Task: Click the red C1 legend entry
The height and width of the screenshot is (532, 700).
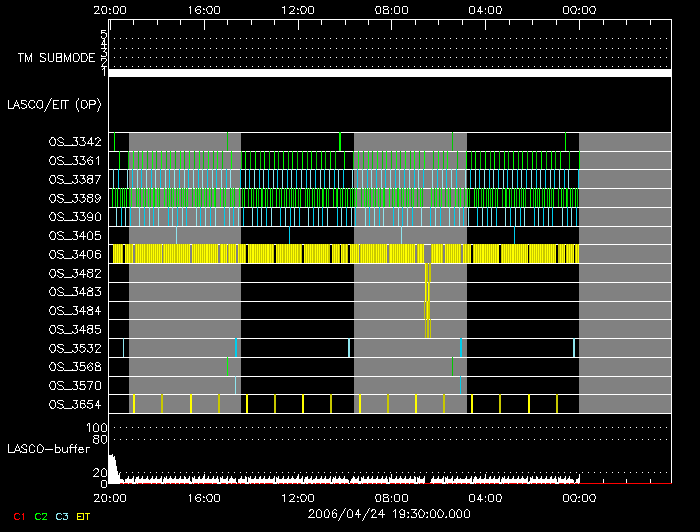Action: coord(19,516)
